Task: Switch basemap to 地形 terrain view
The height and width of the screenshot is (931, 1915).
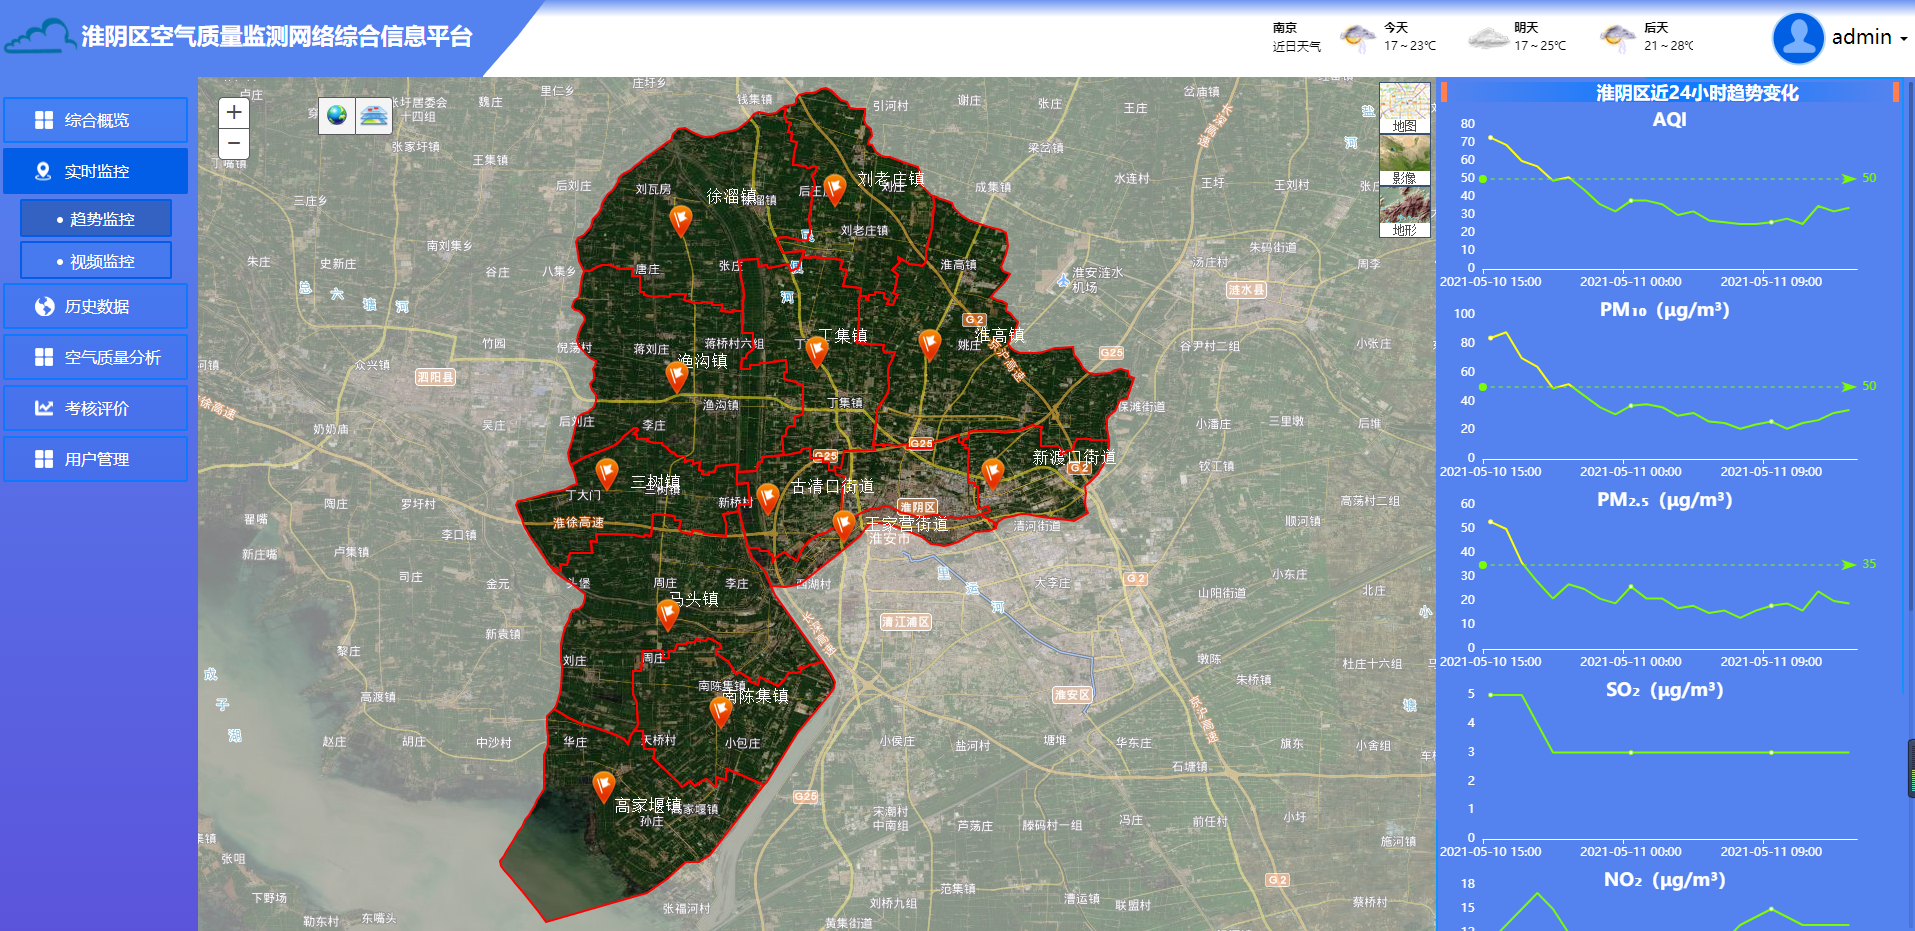Action: coord(1404,212)
